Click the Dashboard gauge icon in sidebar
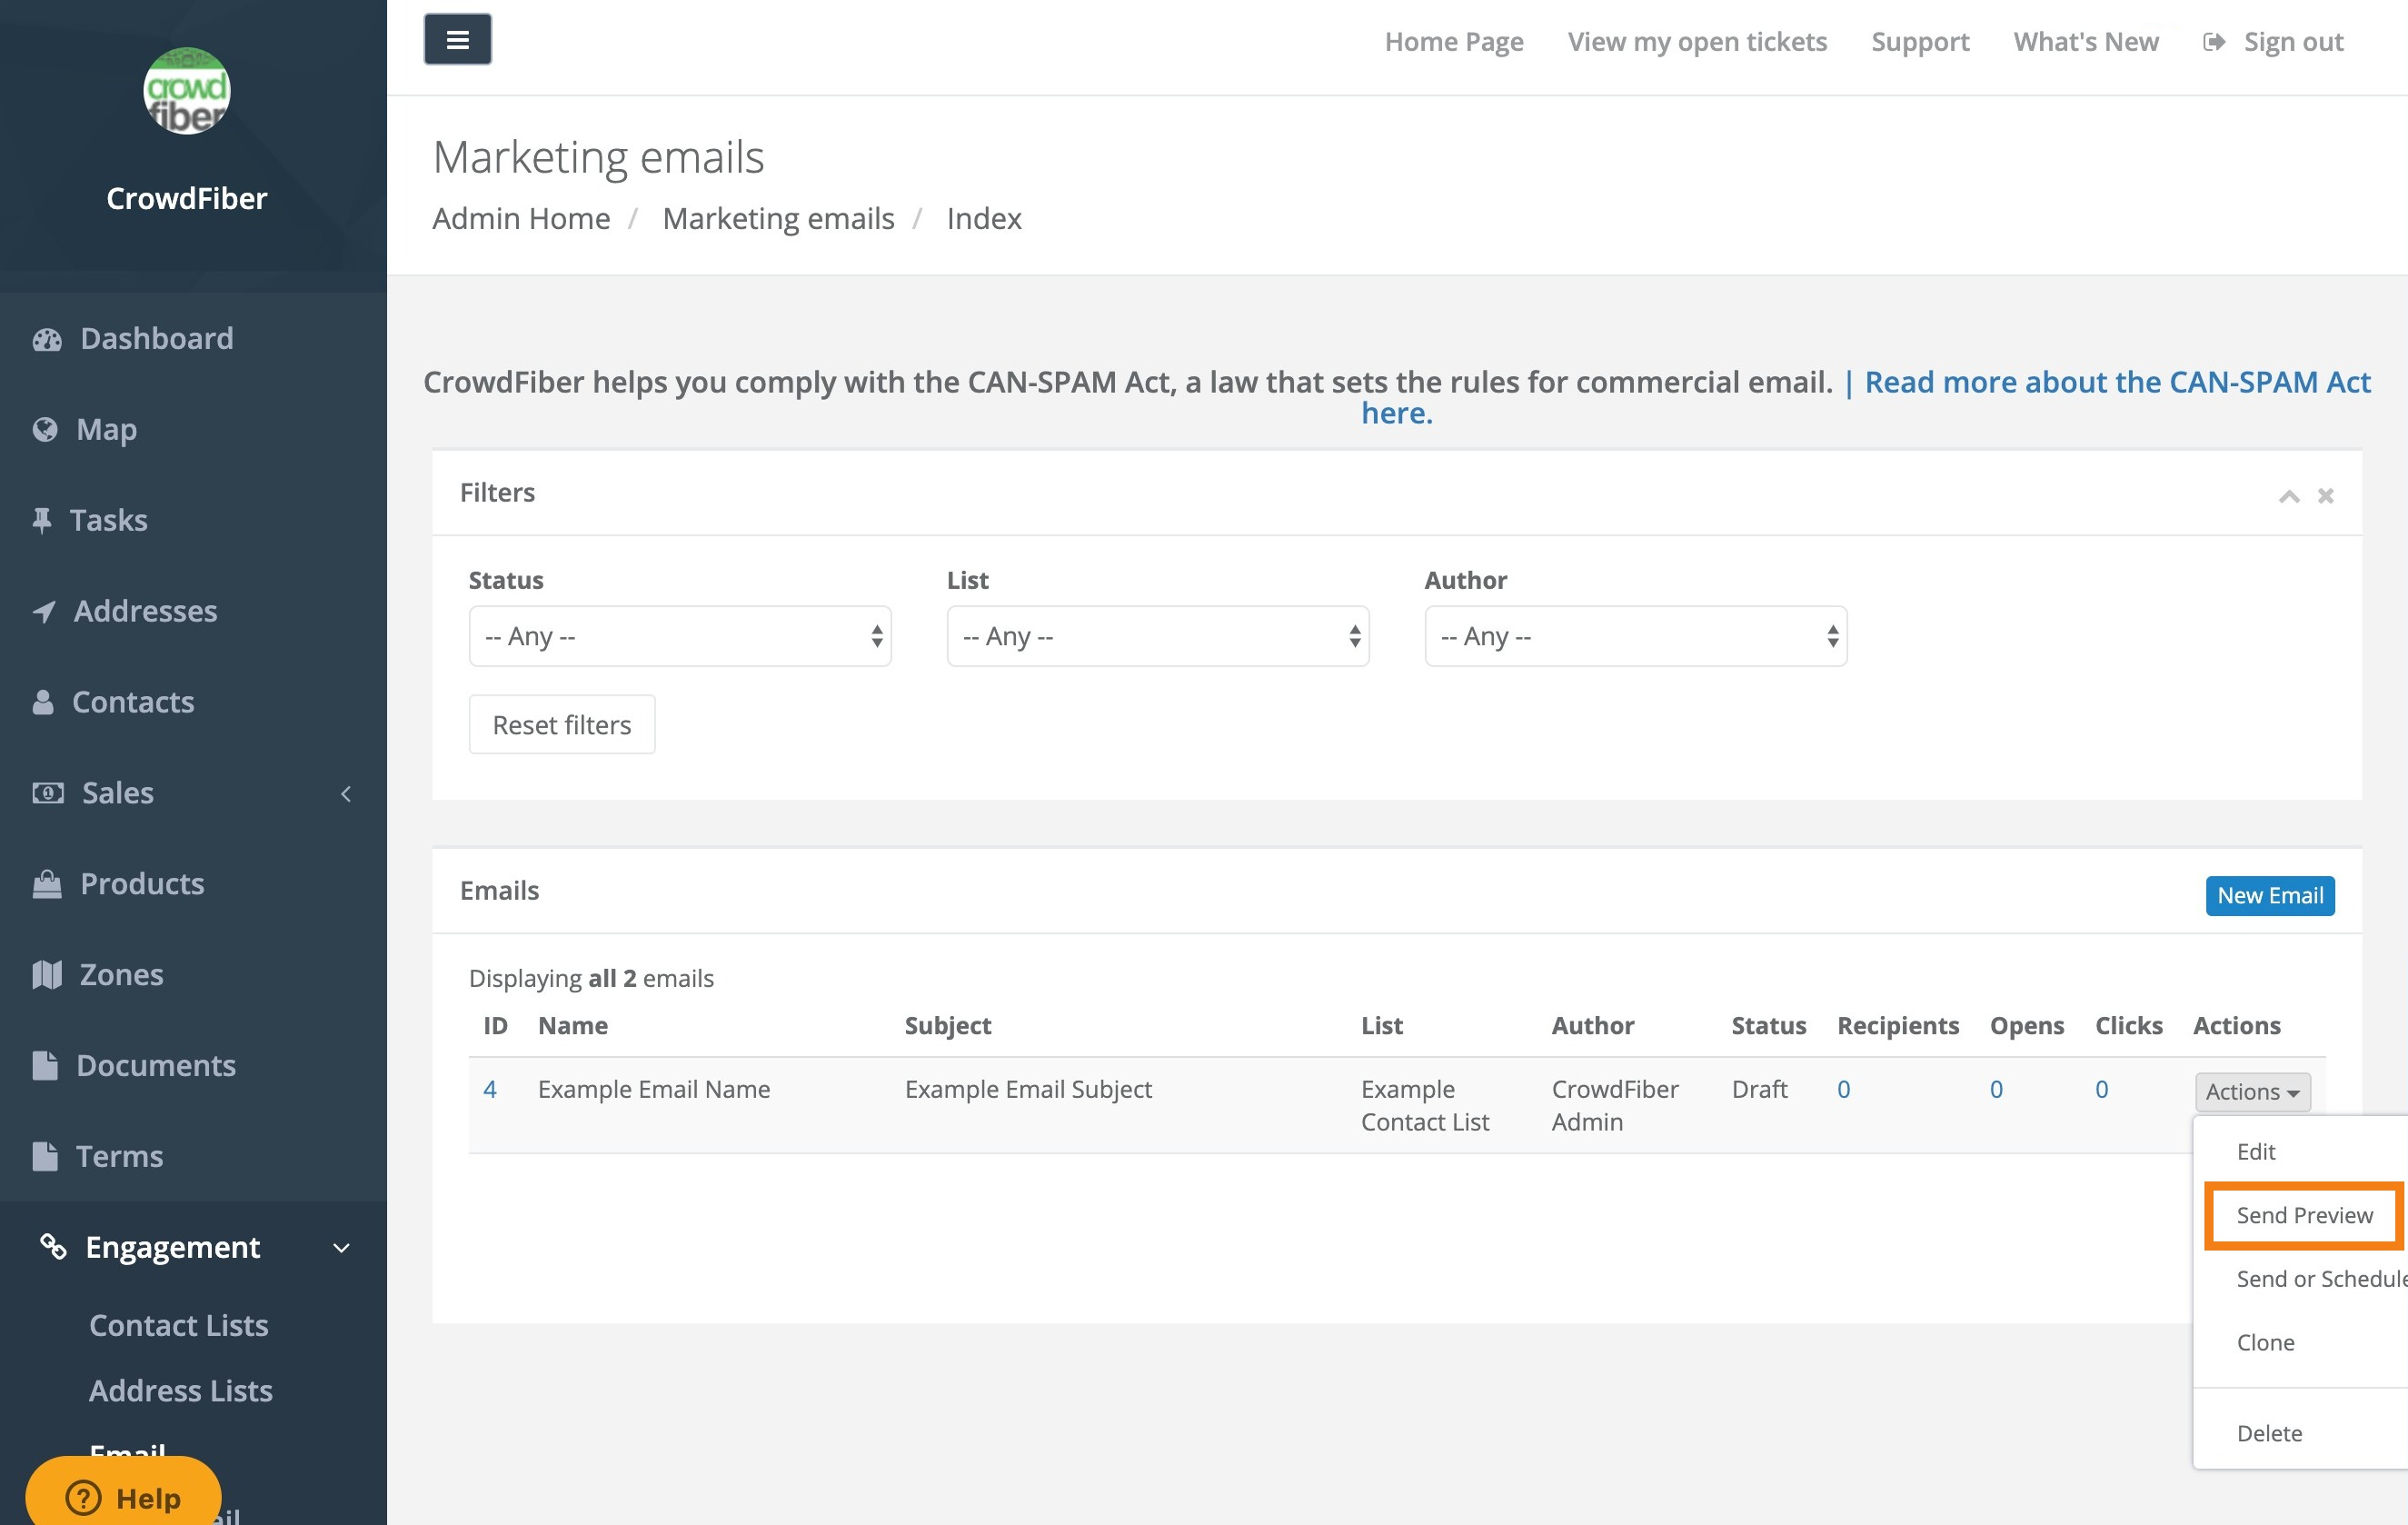Viewport: 2408px width, 1525px height. pos(47,340)
